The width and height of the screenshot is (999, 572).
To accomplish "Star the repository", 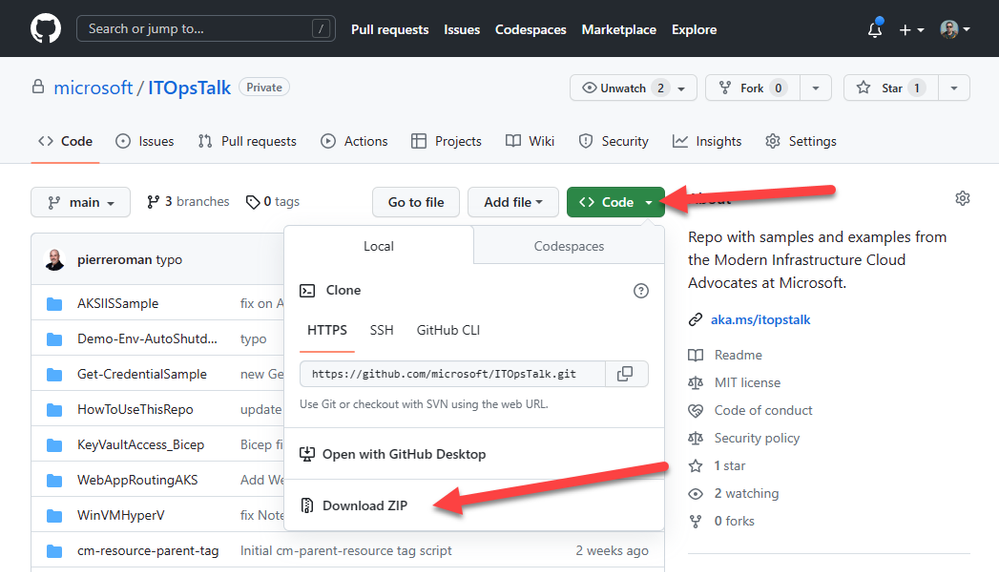I will pyautogui.click(x=891, y=88).
